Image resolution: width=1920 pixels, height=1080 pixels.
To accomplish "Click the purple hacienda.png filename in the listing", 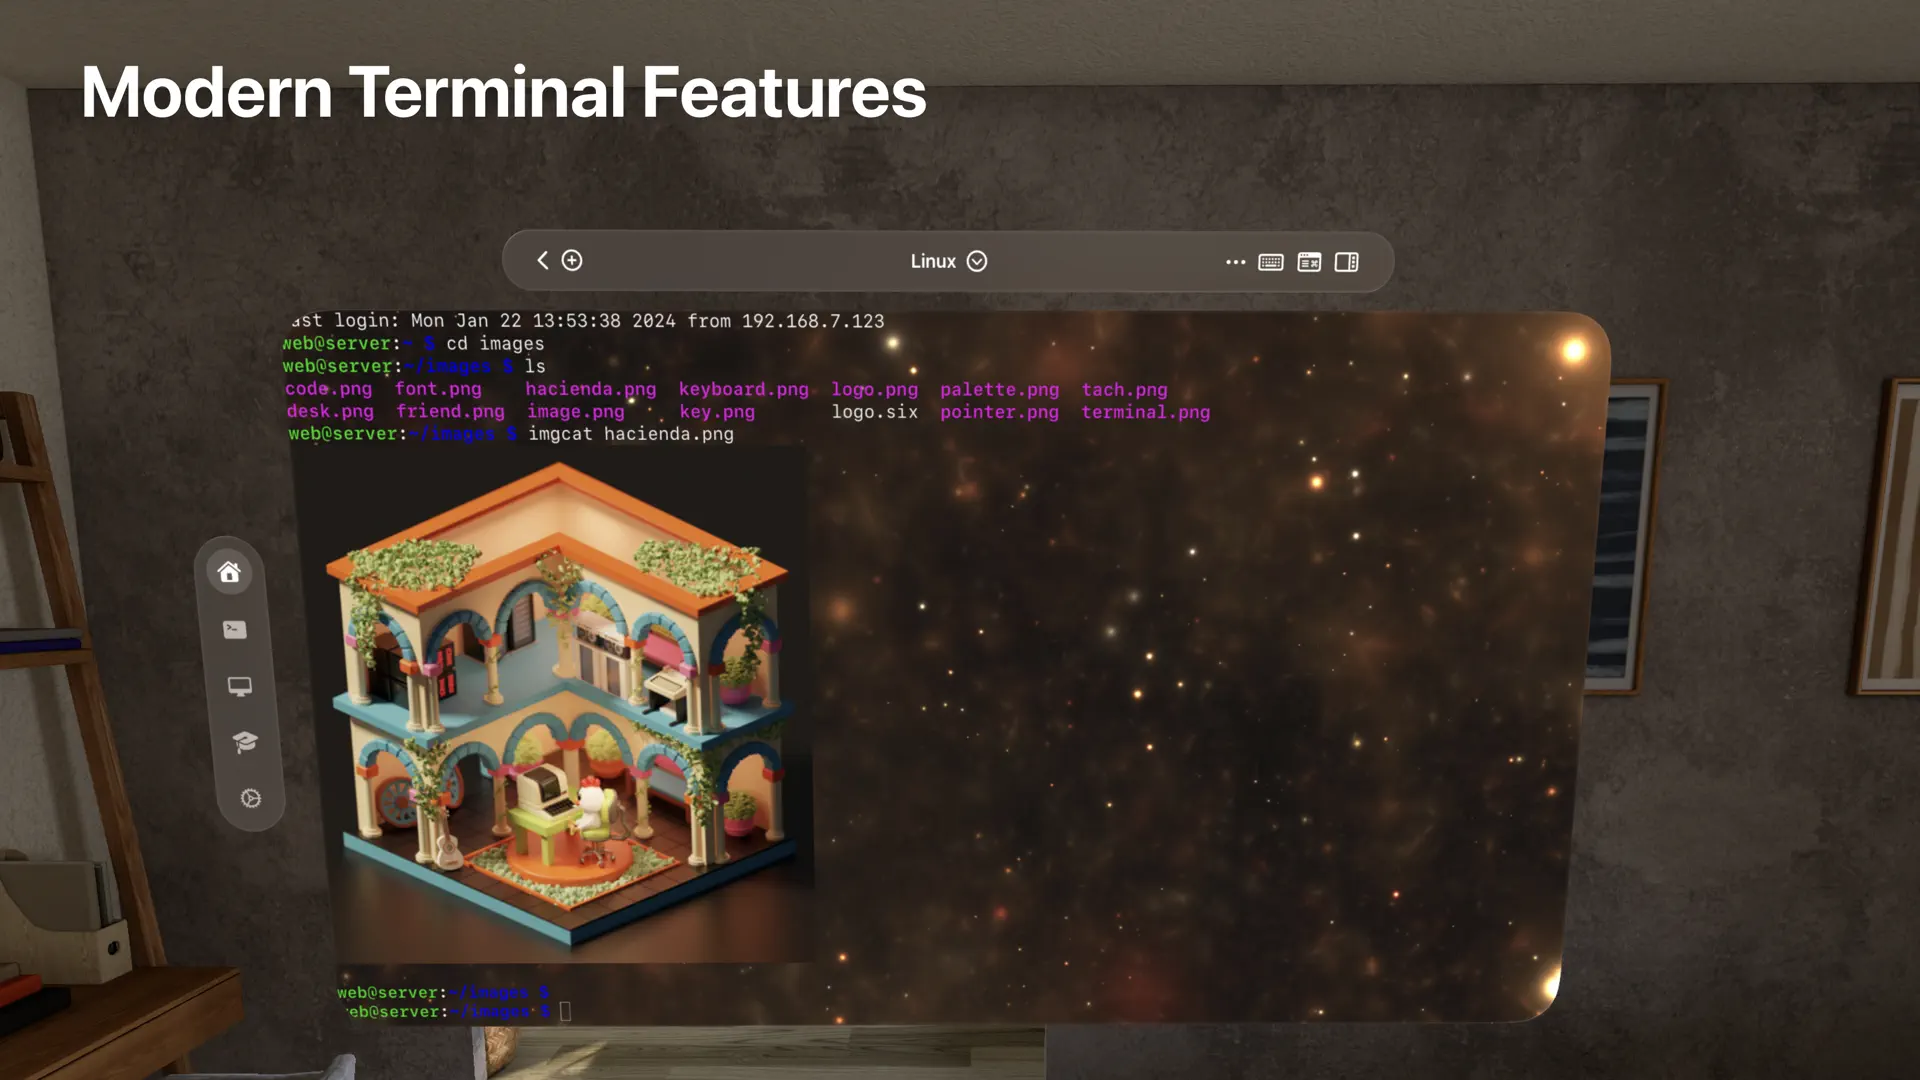I will coord(591,389).
